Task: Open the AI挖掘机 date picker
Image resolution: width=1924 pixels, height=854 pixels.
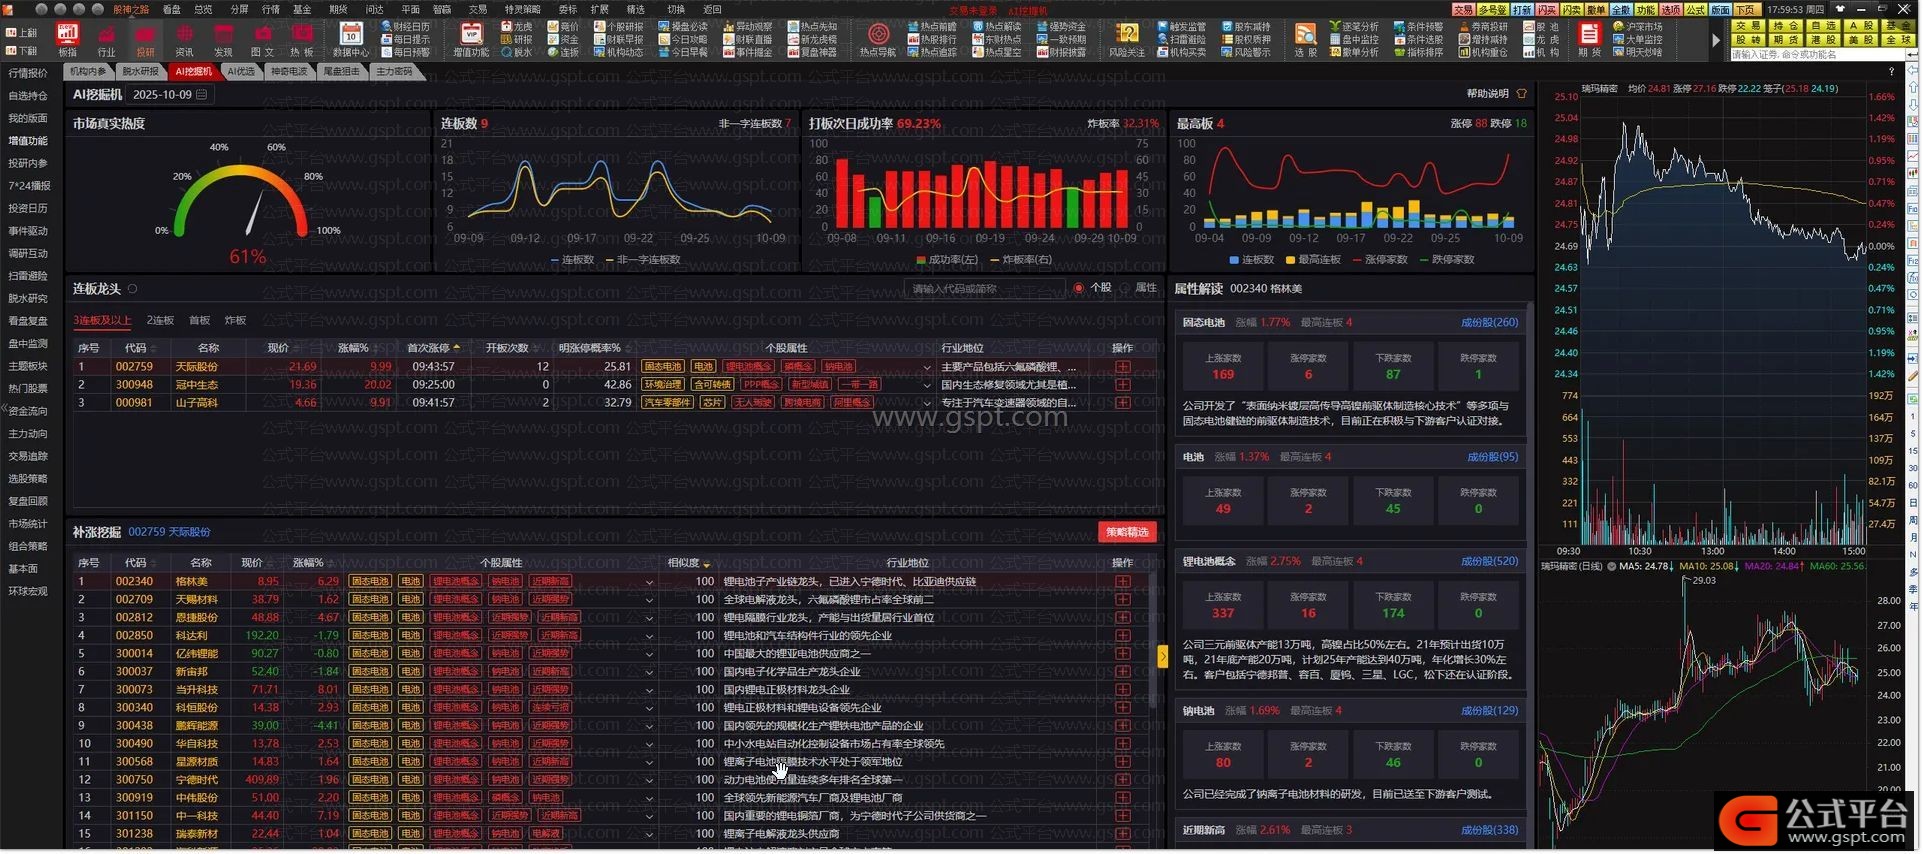Action: click(201, 95)
